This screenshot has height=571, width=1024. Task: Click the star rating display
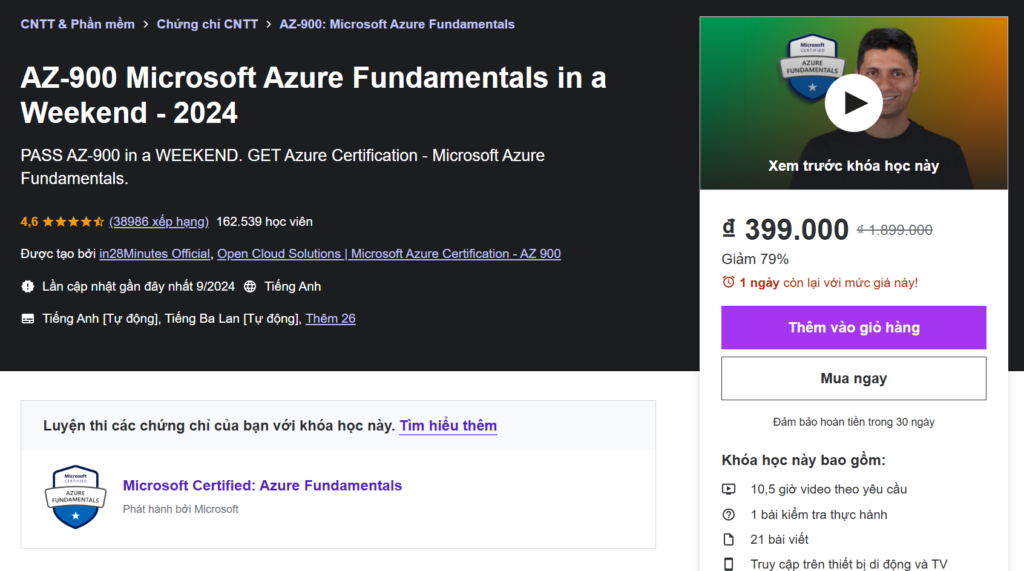pos(73,222)
